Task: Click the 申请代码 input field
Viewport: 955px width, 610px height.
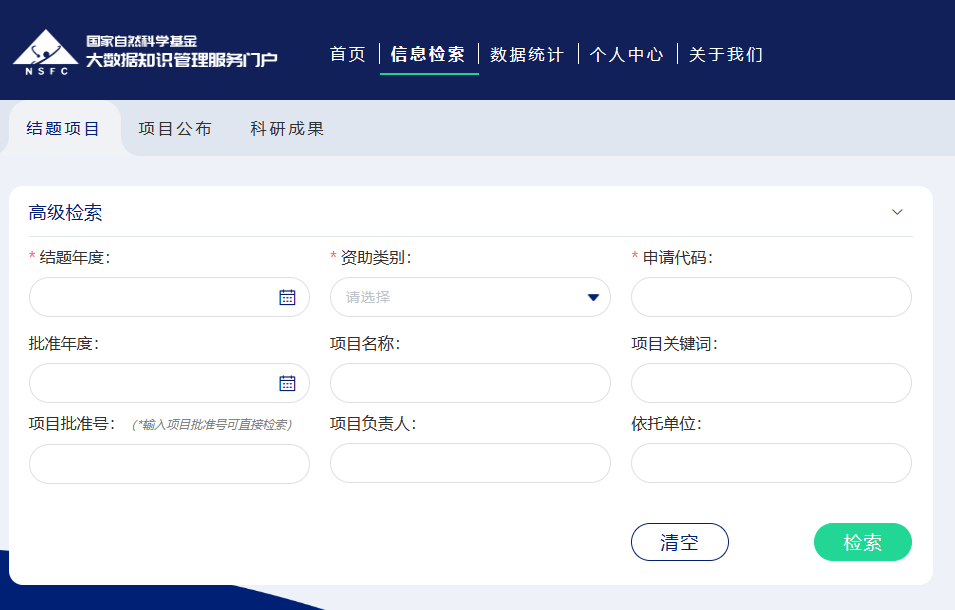Action: [x=771, y=297]
